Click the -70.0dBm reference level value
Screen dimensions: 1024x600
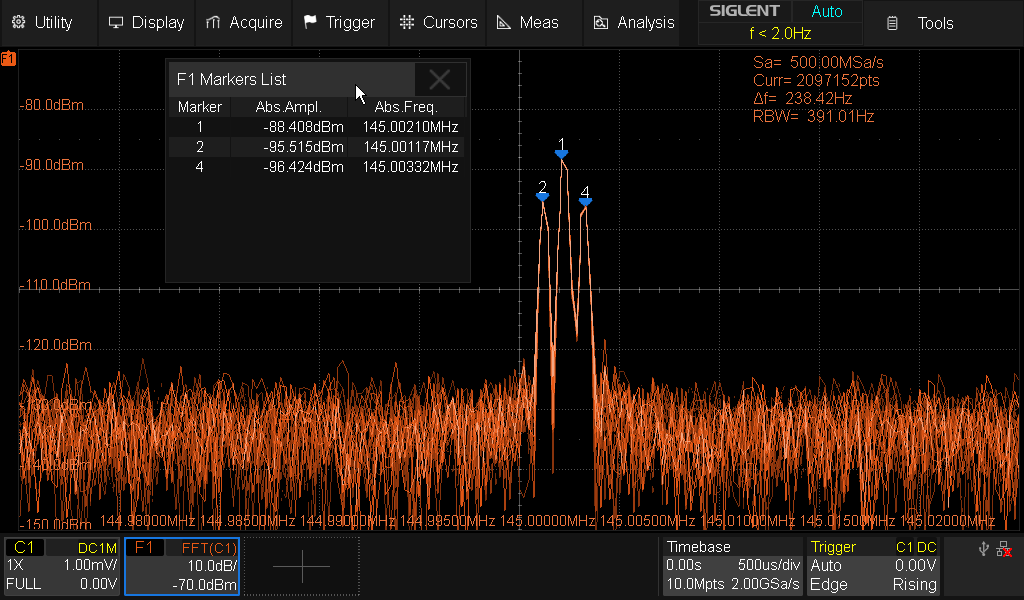coord(204,584)
